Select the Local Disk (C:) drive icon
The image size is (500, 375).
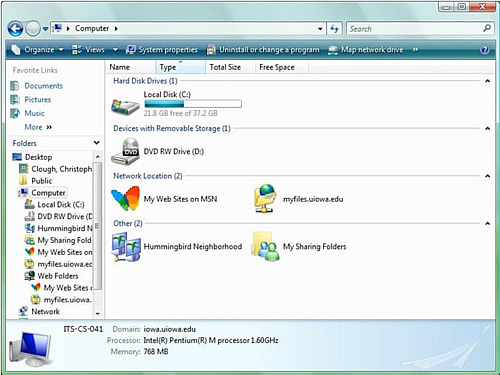click(x=126, y=106)
